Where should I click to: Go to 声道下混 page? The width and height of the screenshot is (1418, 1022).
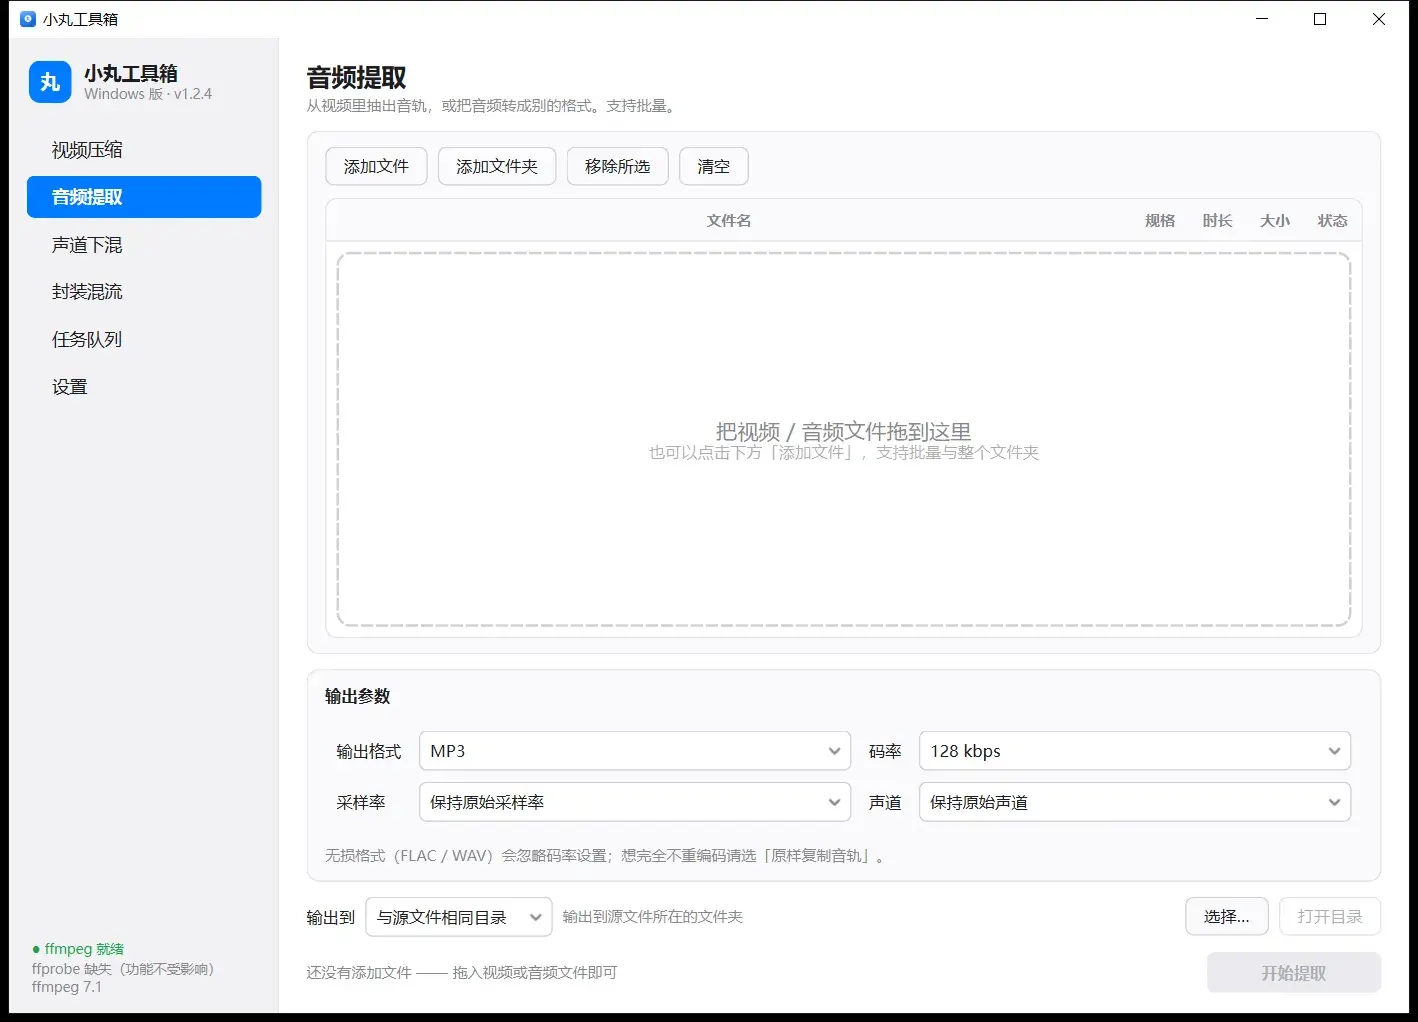(x=144, y=245)
